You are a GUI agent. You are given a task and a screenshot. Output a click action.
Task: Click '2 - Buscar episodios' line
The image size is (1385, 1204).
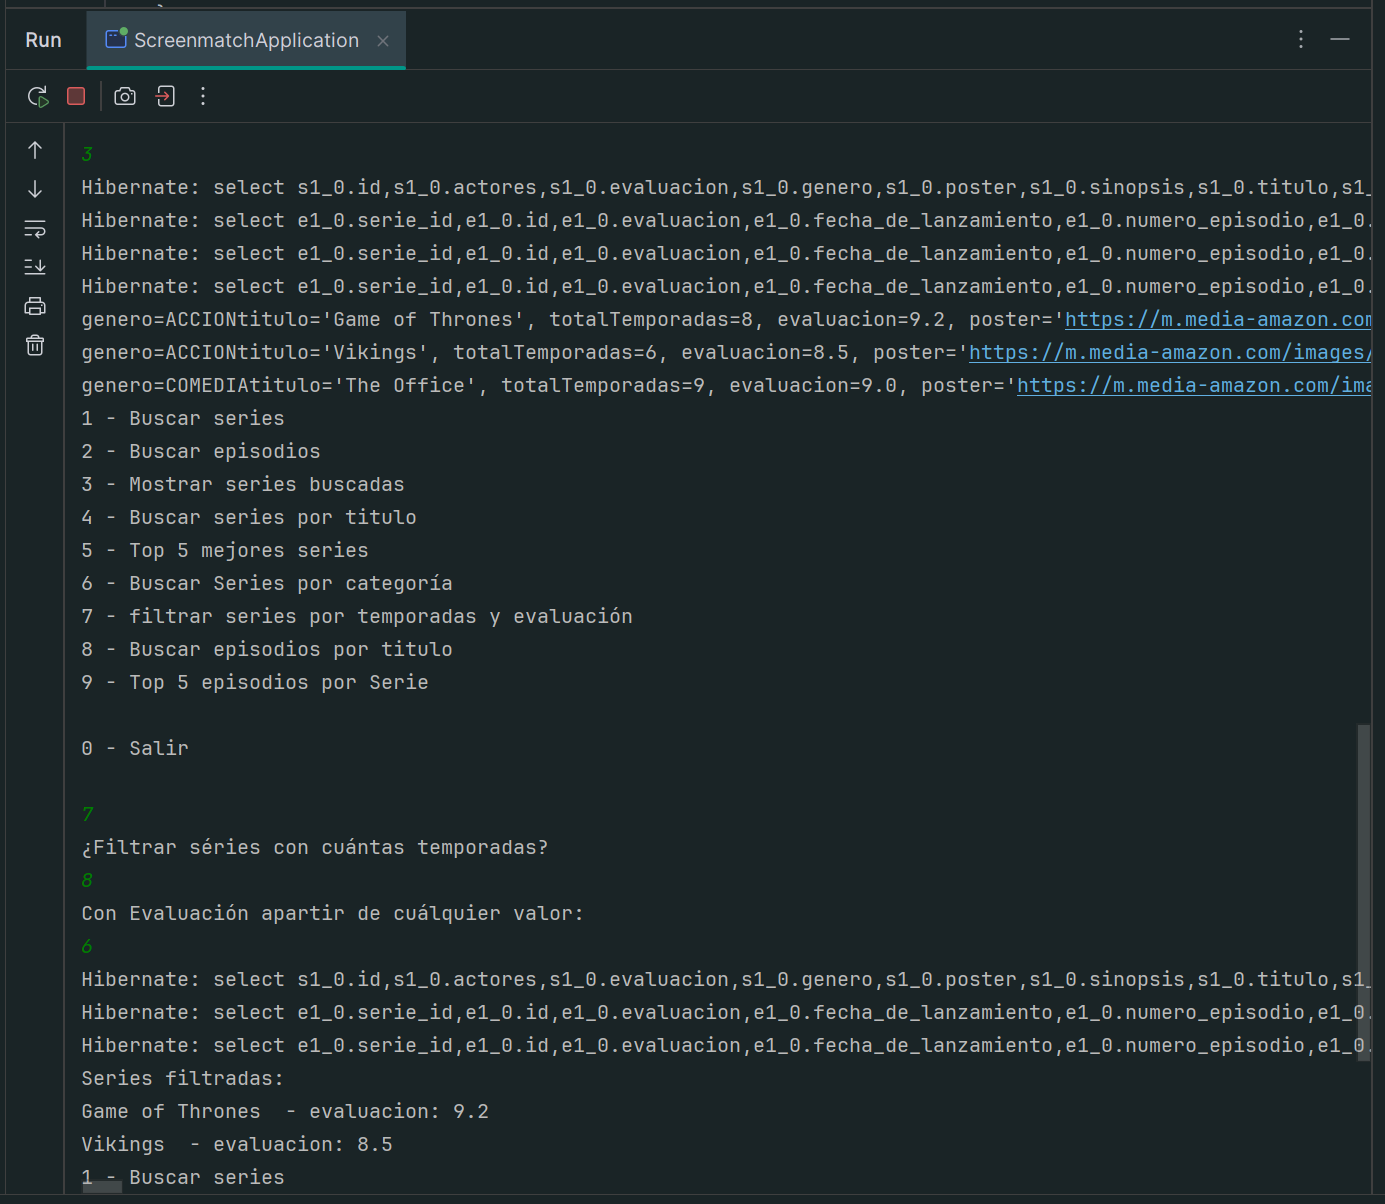coord(201,452)
